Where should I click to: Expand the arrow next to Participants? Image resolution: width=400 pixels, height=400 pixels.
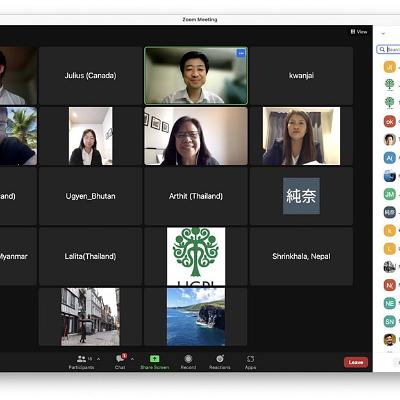[x=98, y=359]
